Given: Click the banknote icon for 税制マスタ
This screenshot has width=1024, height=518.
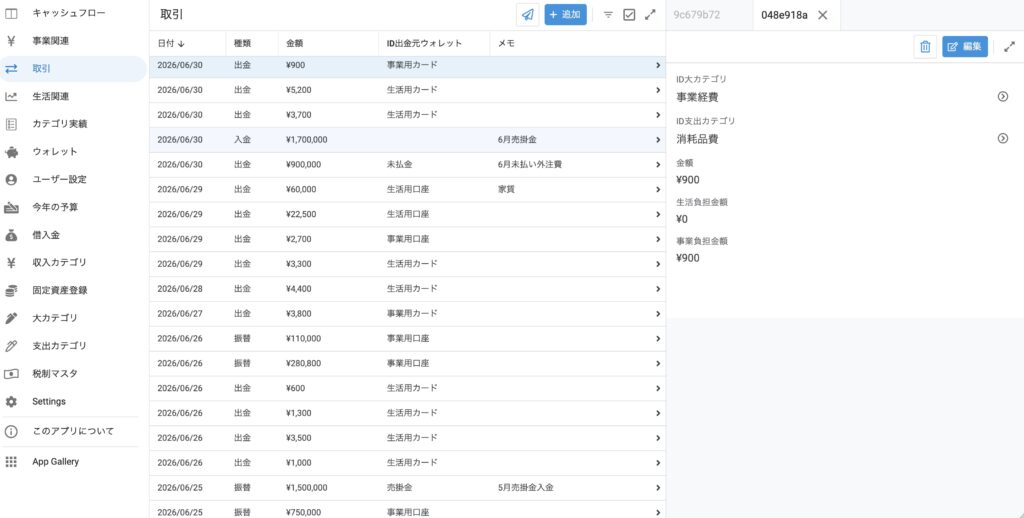Looking at the screenshot, I should tap(11, 374).
